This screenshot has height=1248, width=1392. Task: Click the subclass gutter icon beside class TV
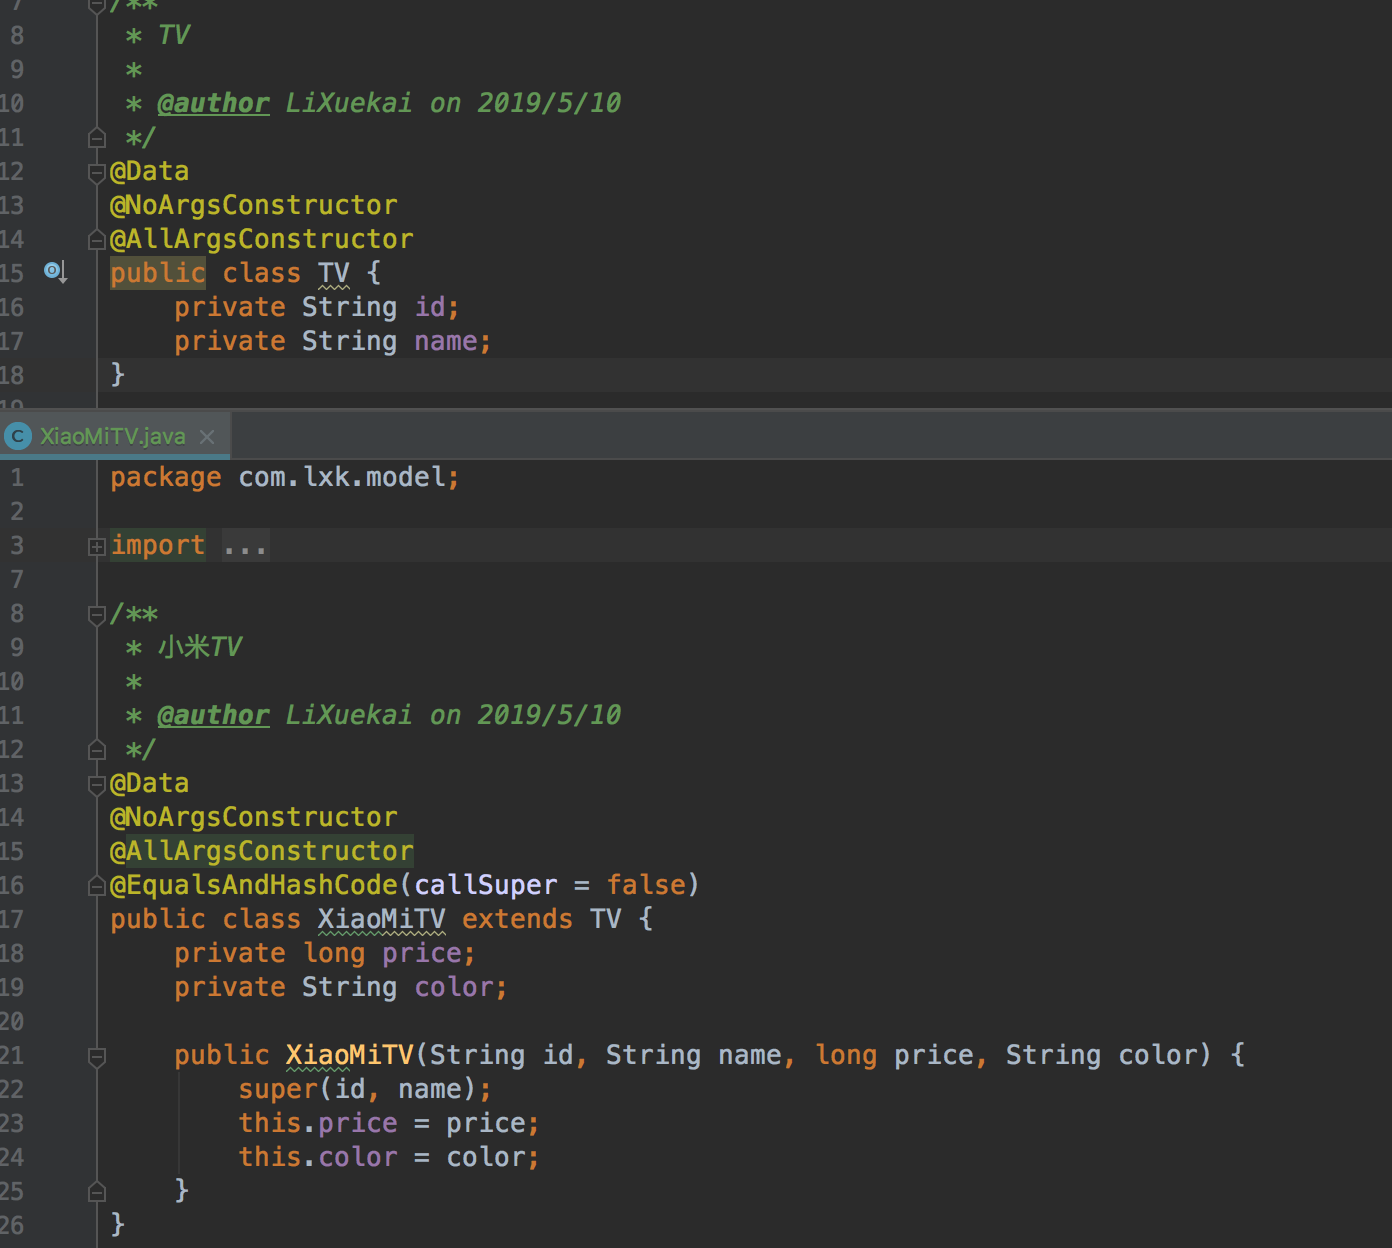[x=56, y=271]
